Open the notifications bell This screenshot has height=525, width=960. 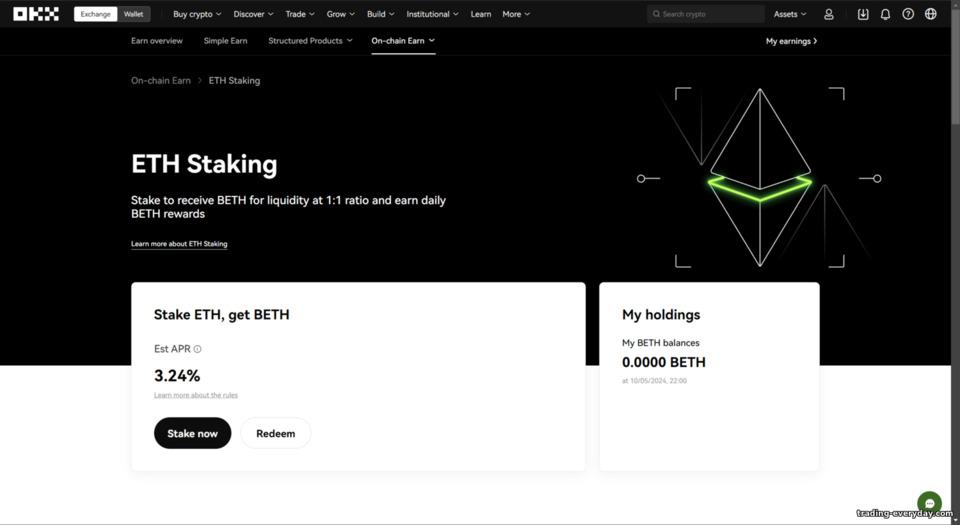pyautogui.click(x=885, y=14)
